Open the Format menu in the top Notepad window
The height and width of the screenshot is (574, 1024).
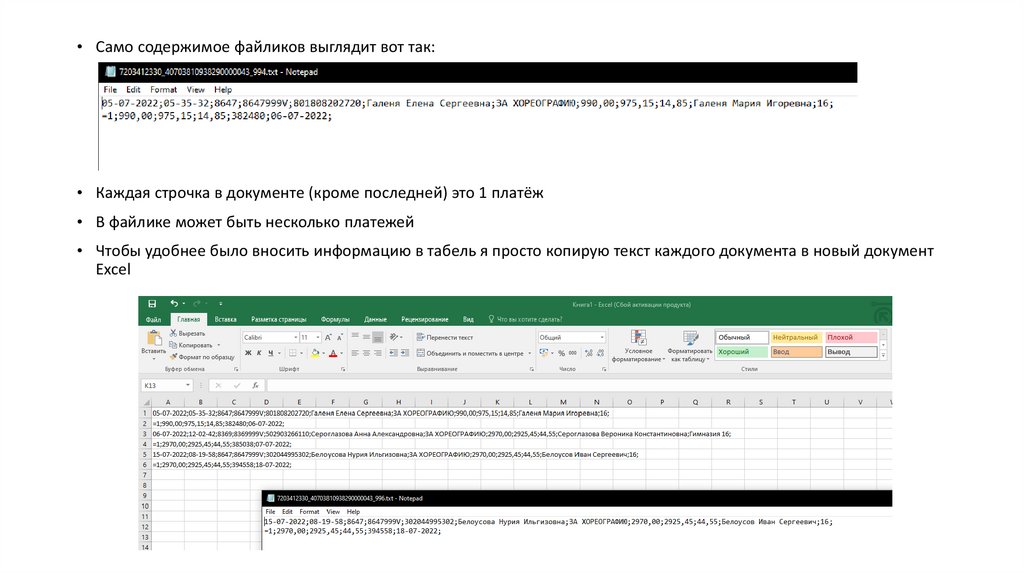point(163,90)
